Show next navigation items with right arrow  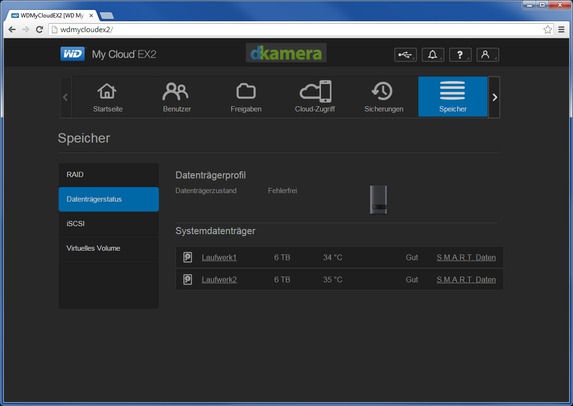click(x=494, y=97)
